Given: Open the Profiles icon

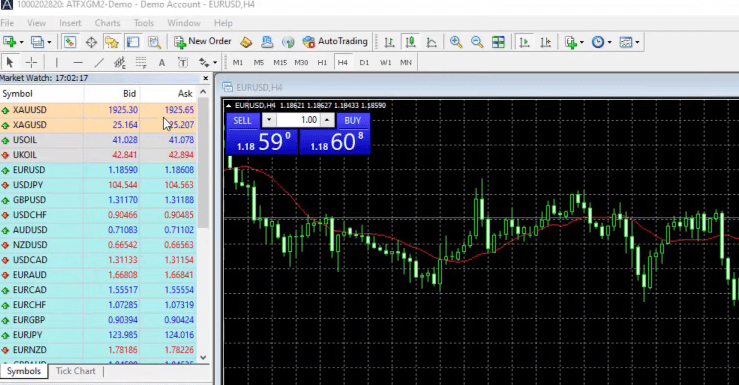Looking at the screenshot, I should 37,42.
